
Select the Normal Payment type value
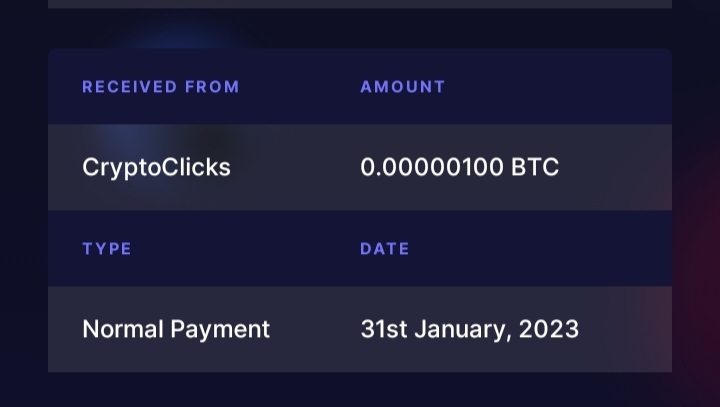click(x=176, y=330)
